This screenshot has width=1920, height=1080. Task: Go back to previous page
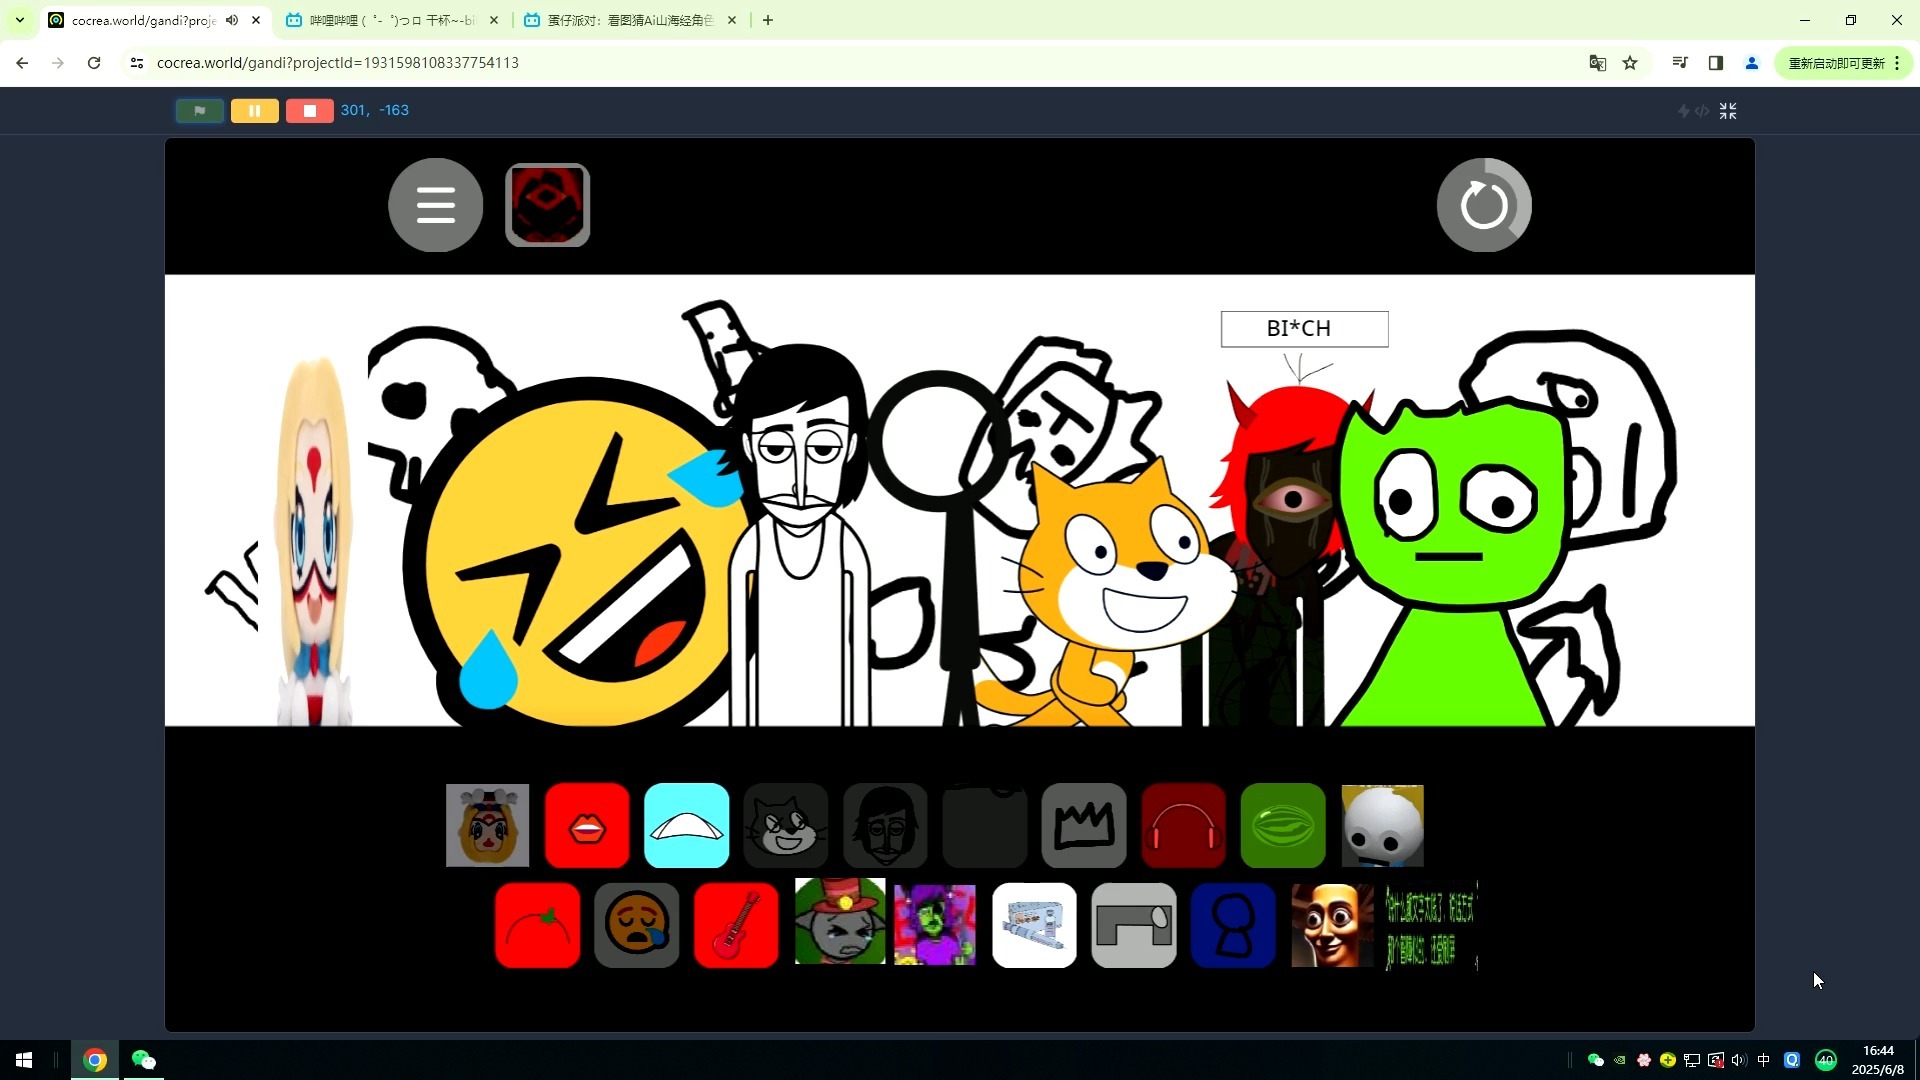click(22, 63)
